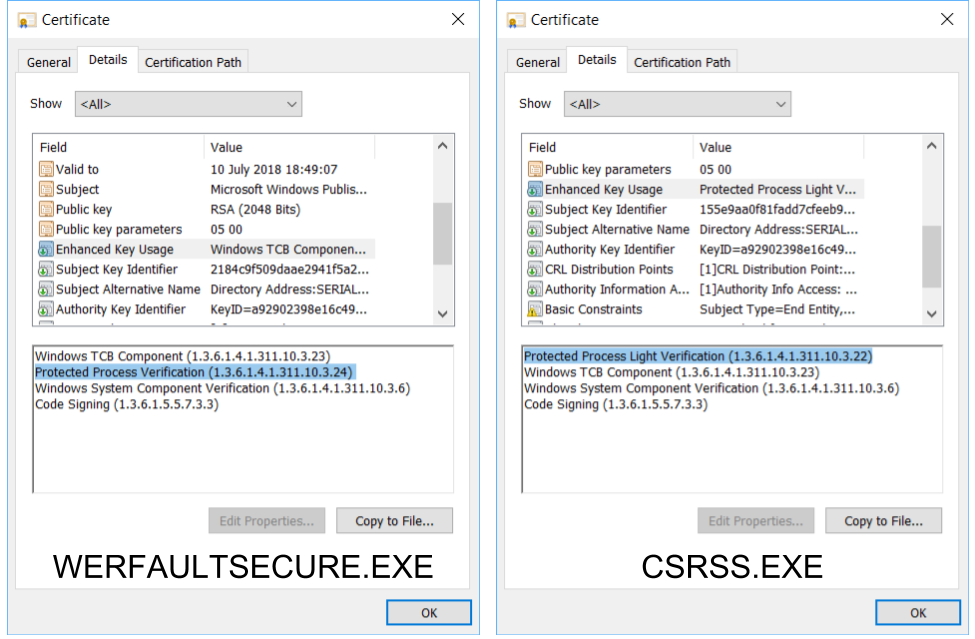
Task: Open Certification Path tab in left dialog
Action: point(193,62)
